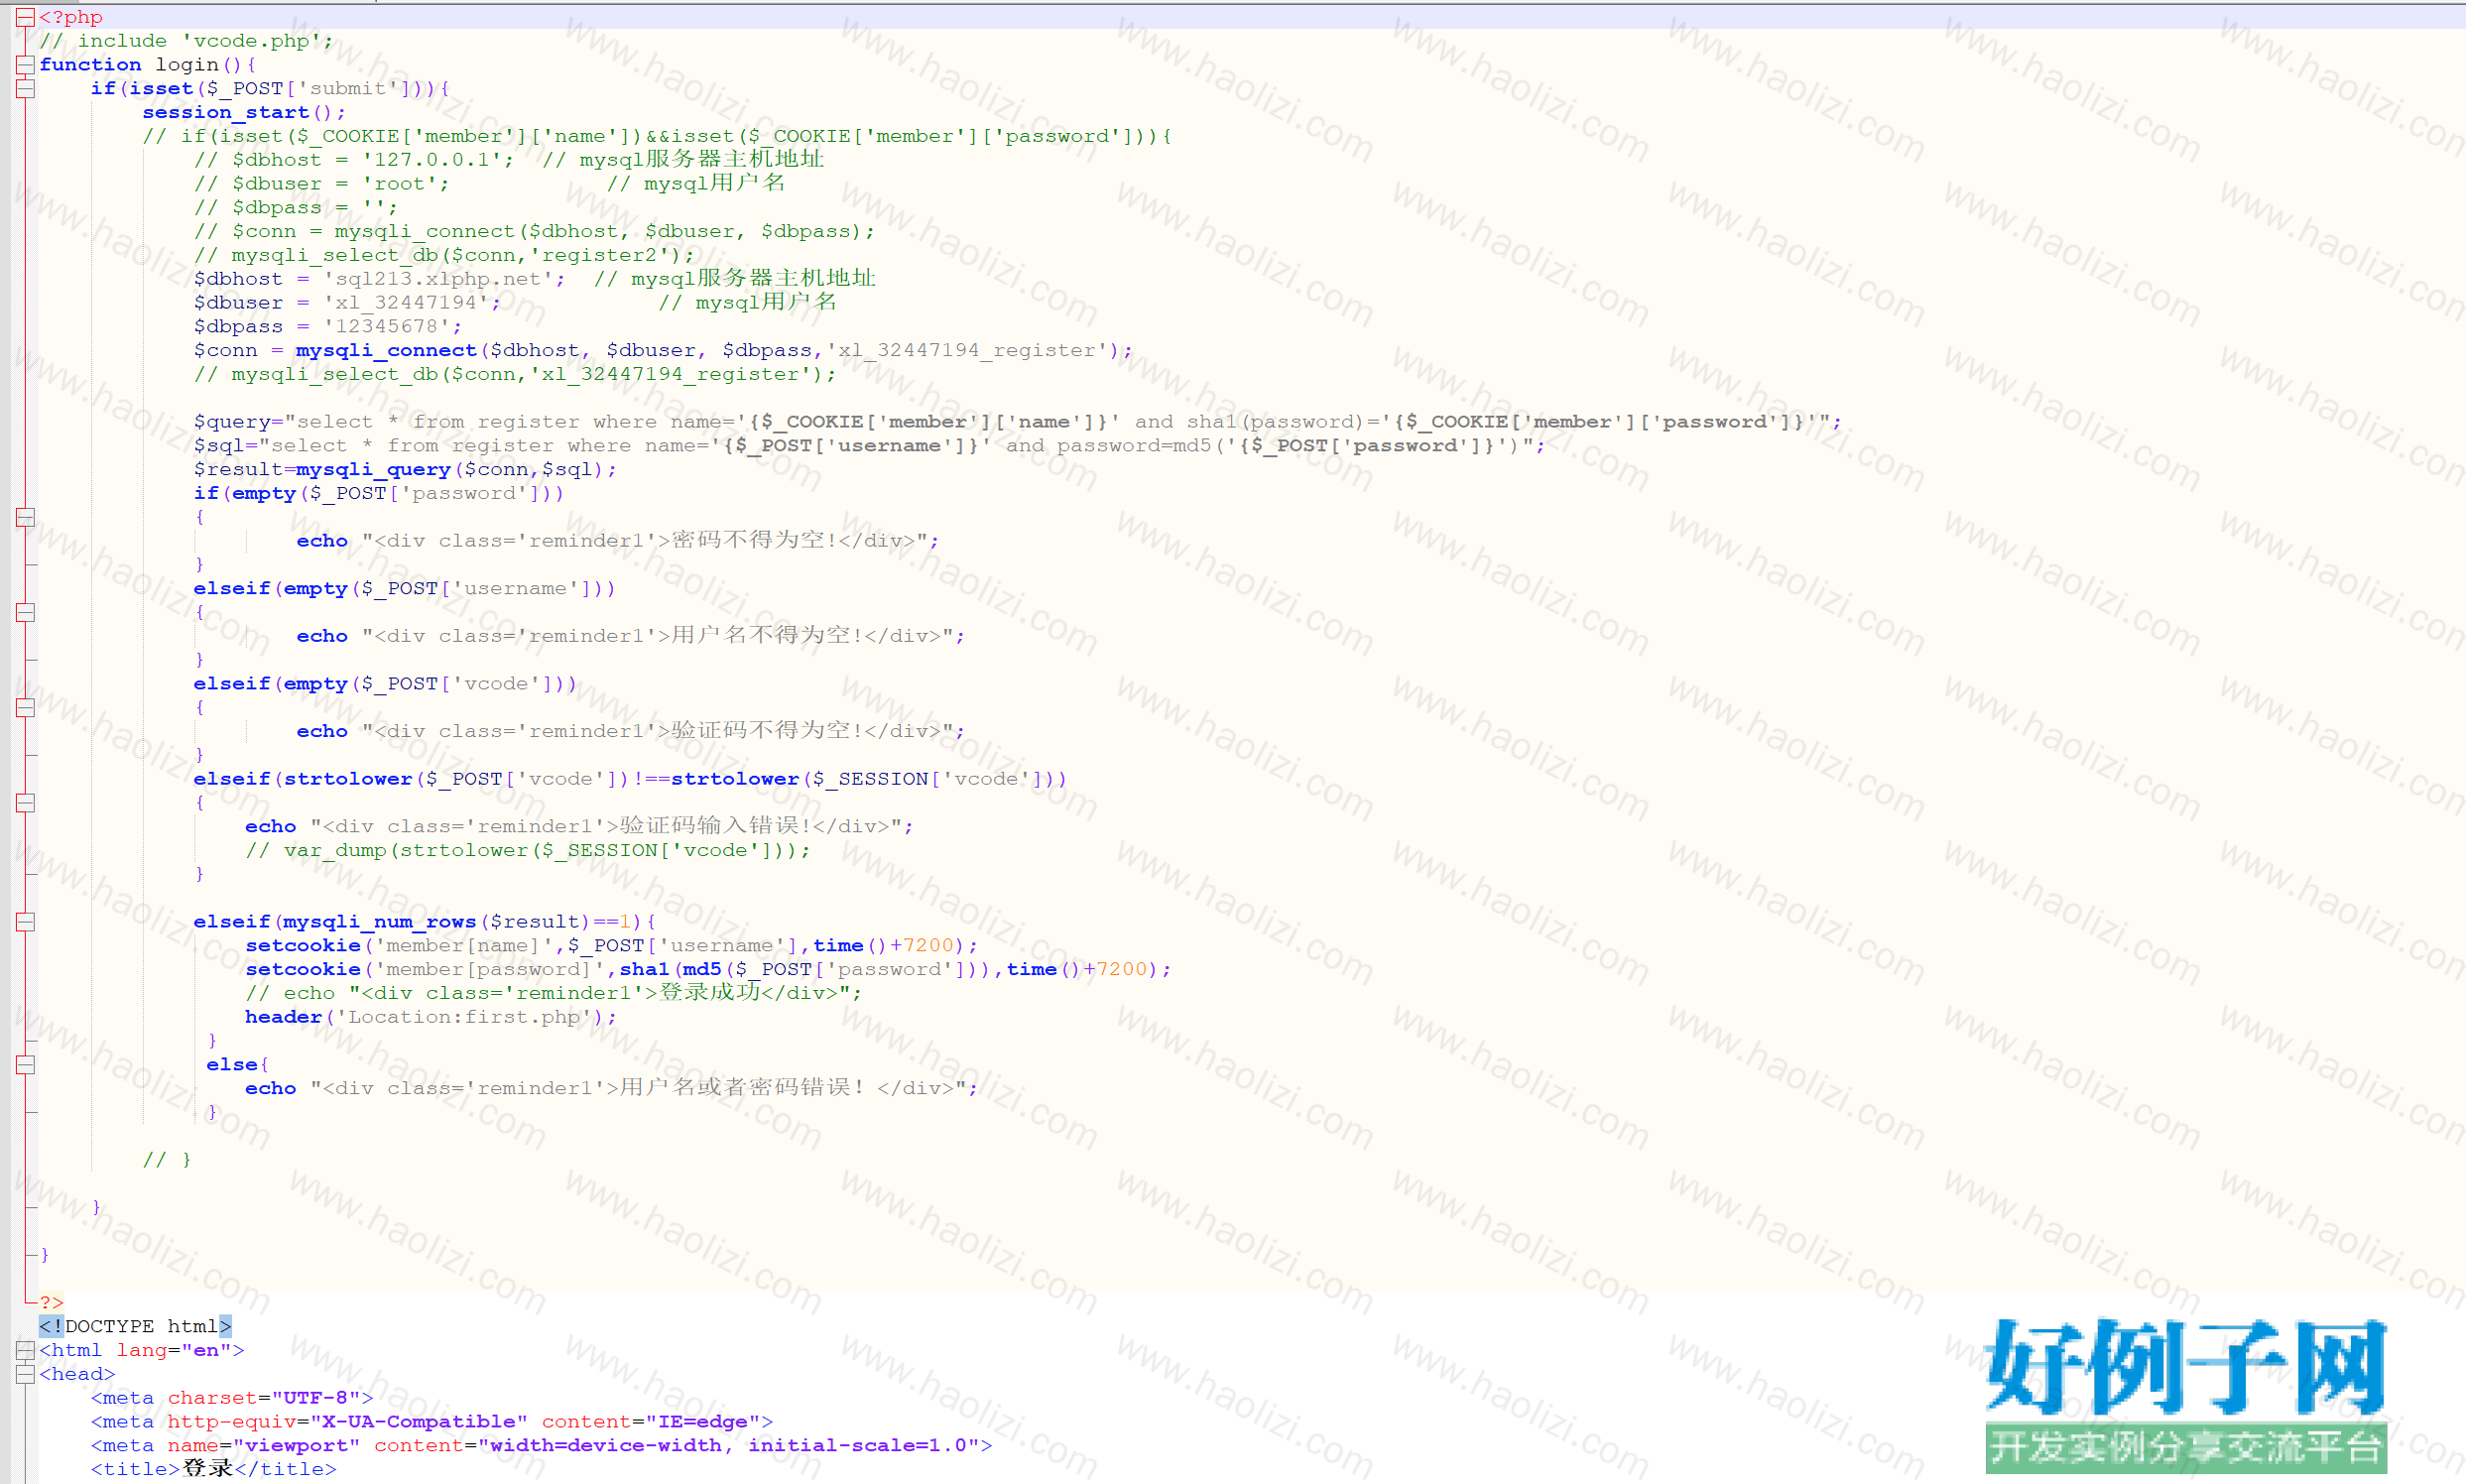Image resolution: width=2466 pixels, height=1484 pixels.
Task: Click the meta http-equiv X-UA-Compatible line
Action: pos(432,1422)
